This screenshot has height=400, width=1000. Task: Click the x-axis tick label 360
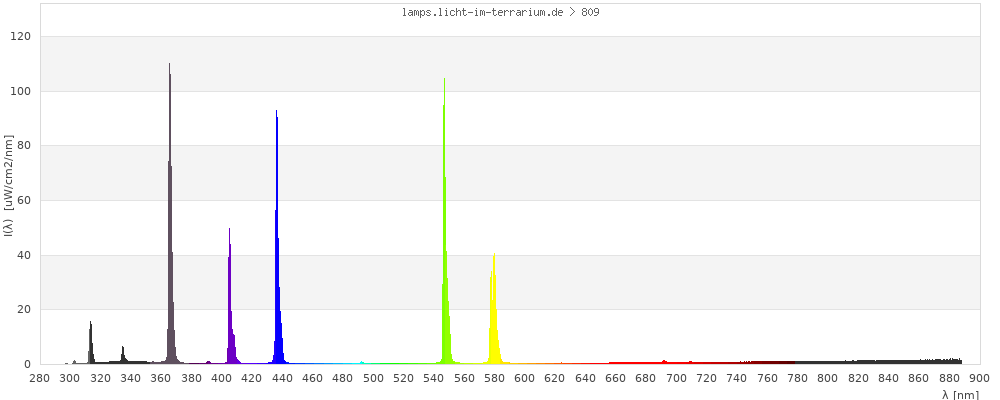(x=161, y=378)
